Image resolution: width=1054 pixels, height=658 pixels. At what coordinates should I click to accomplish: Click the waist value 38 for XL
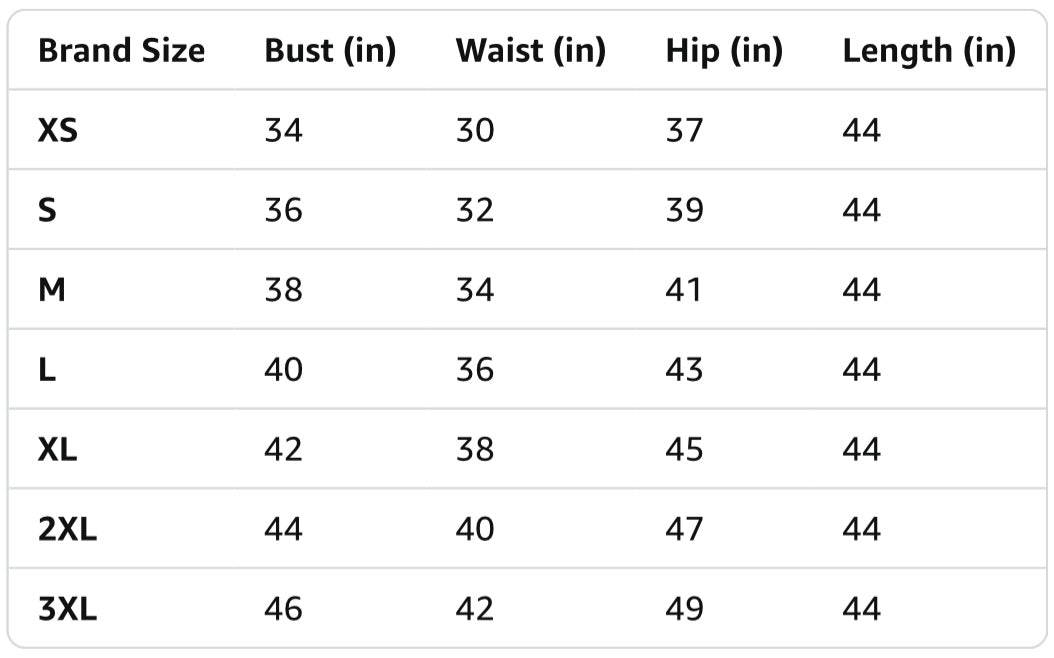475,450
